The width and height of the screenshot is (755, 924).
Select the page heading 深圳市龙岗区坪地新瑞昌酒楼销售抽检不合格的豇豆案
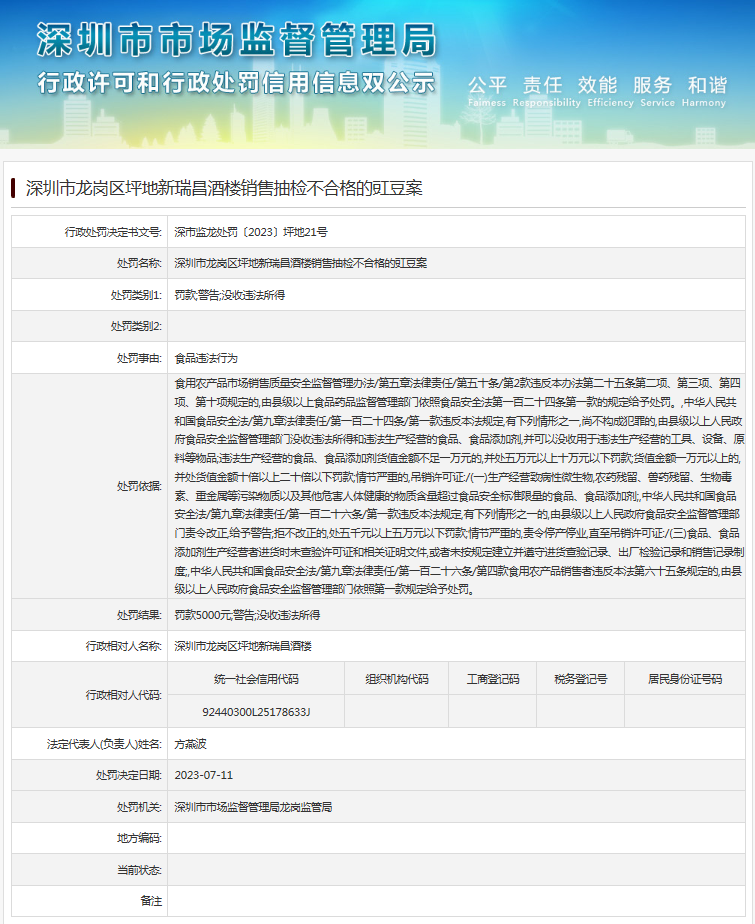click(224, 189)
